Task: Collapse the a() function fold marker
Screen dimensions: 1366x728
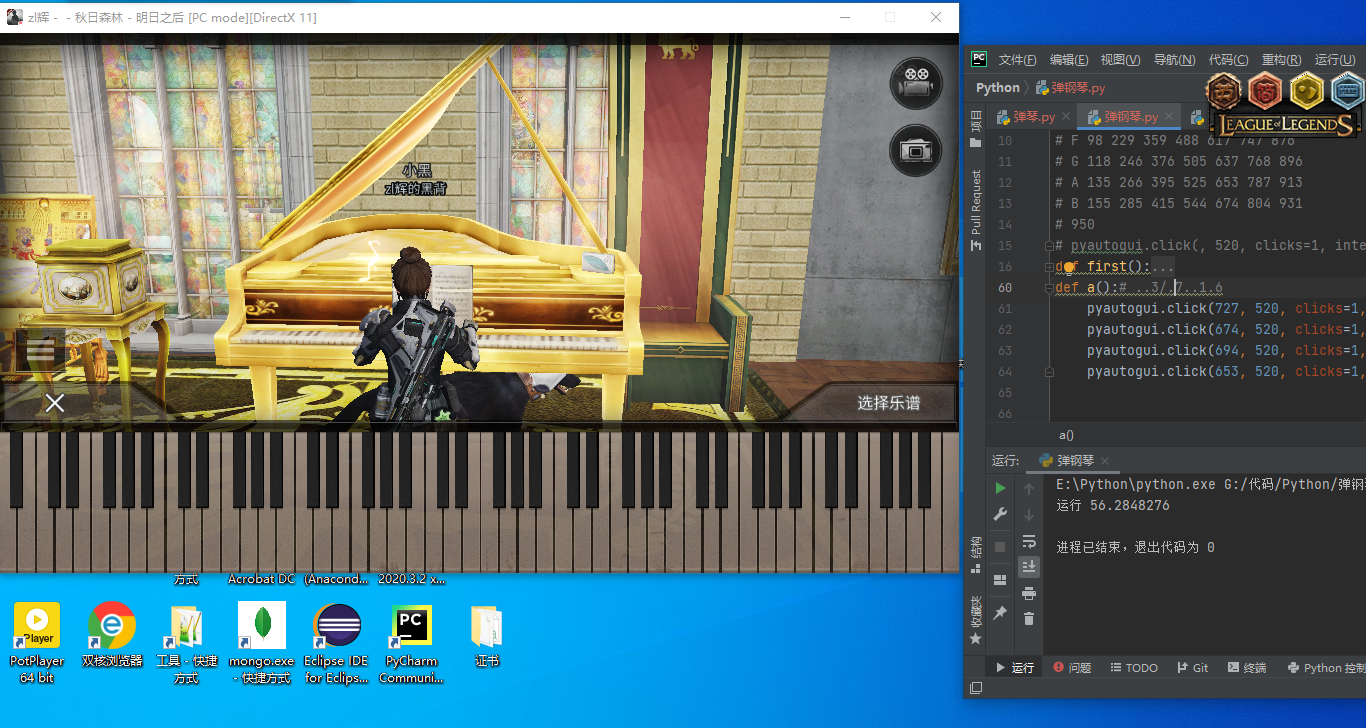Action: pyautogui.click(x=1050, y=288)
